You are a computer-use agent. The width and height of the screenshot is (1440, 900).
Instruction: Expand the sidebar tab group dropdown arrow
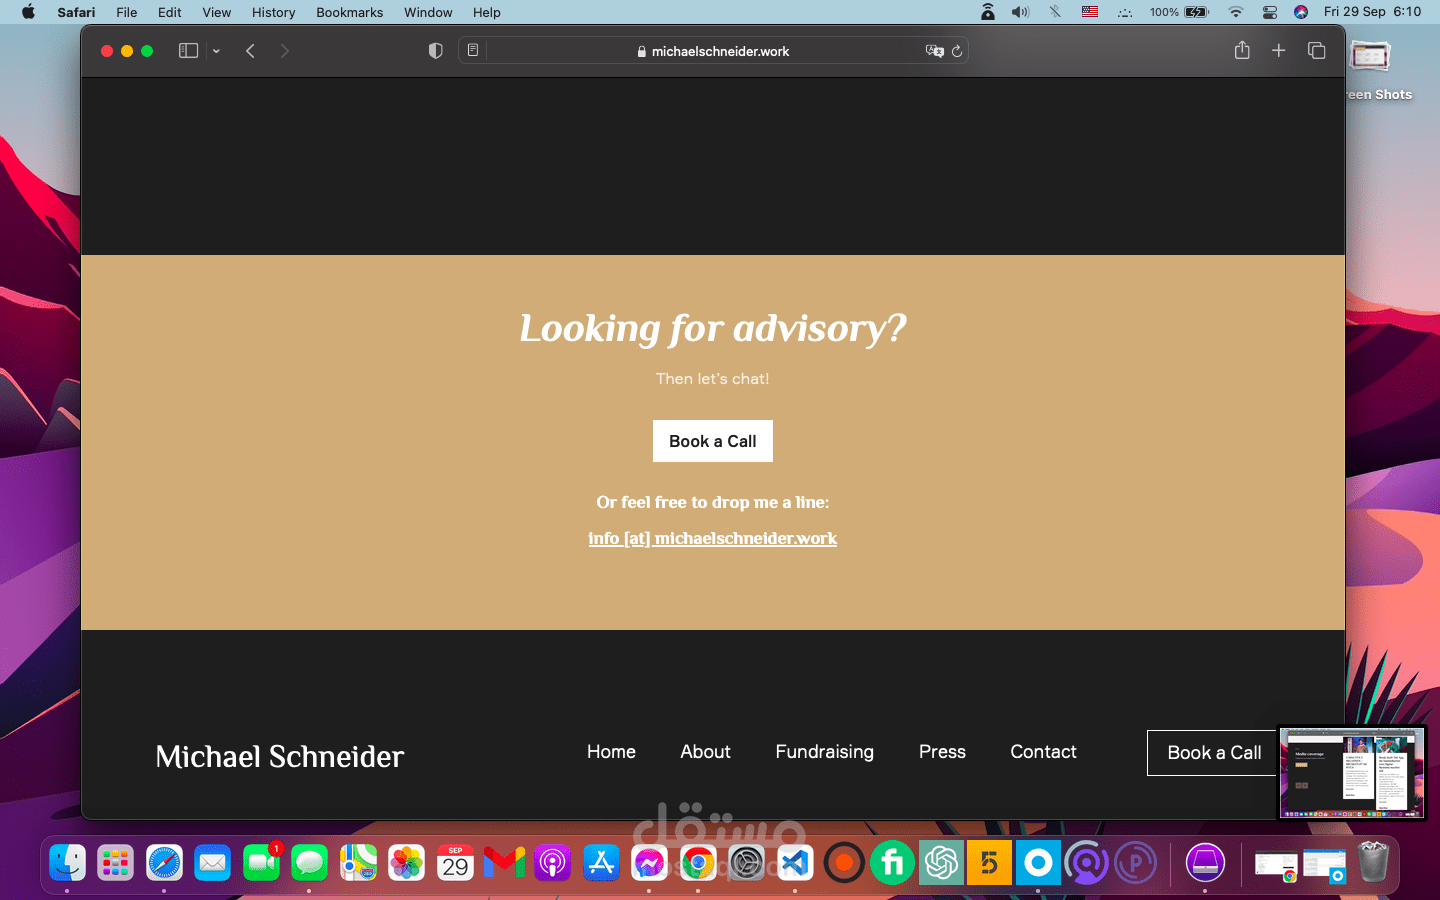pos(216,51)
